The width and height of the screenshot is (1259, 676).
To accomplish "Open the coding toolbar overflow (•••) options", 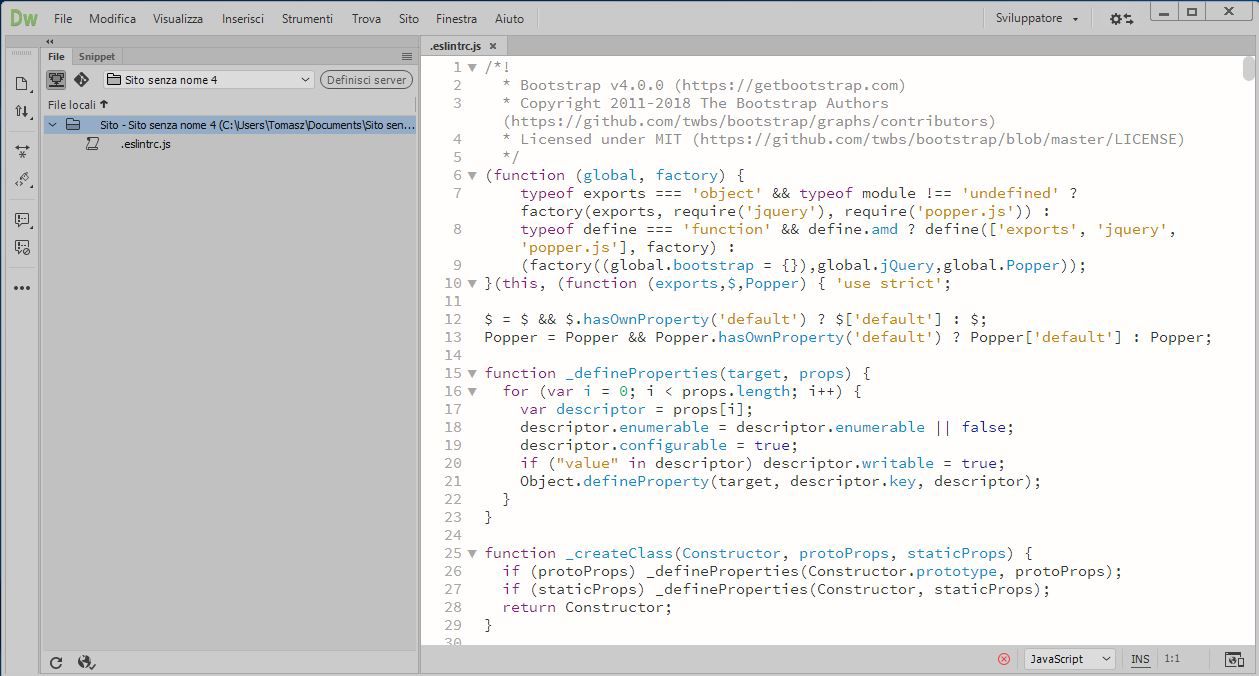I will point(22,288).
